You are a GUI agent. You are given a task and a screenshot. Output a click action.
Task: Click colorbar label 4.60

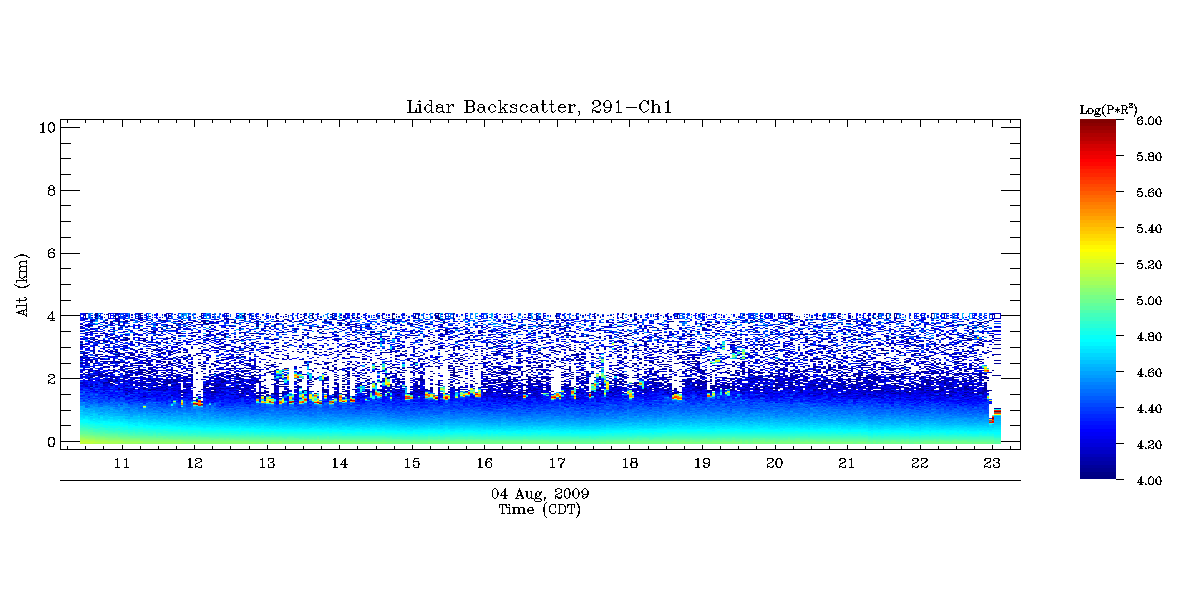tap(1149, 373)
